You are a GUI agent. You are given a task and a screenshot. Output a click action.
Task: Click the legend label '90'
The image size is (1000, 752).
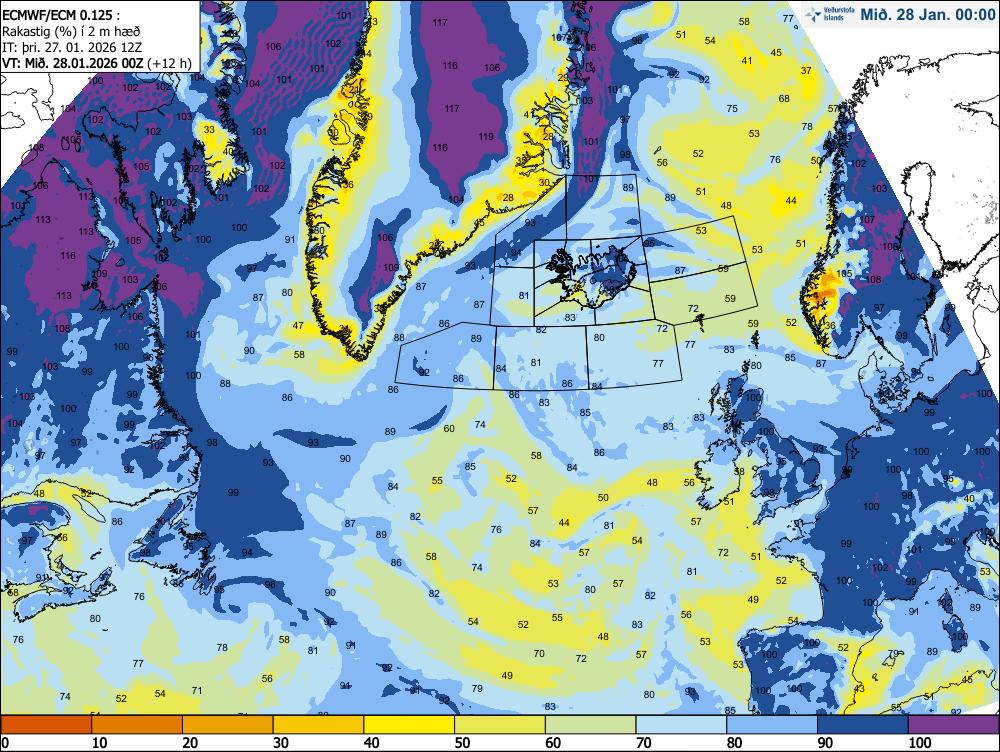pos(825,743)
